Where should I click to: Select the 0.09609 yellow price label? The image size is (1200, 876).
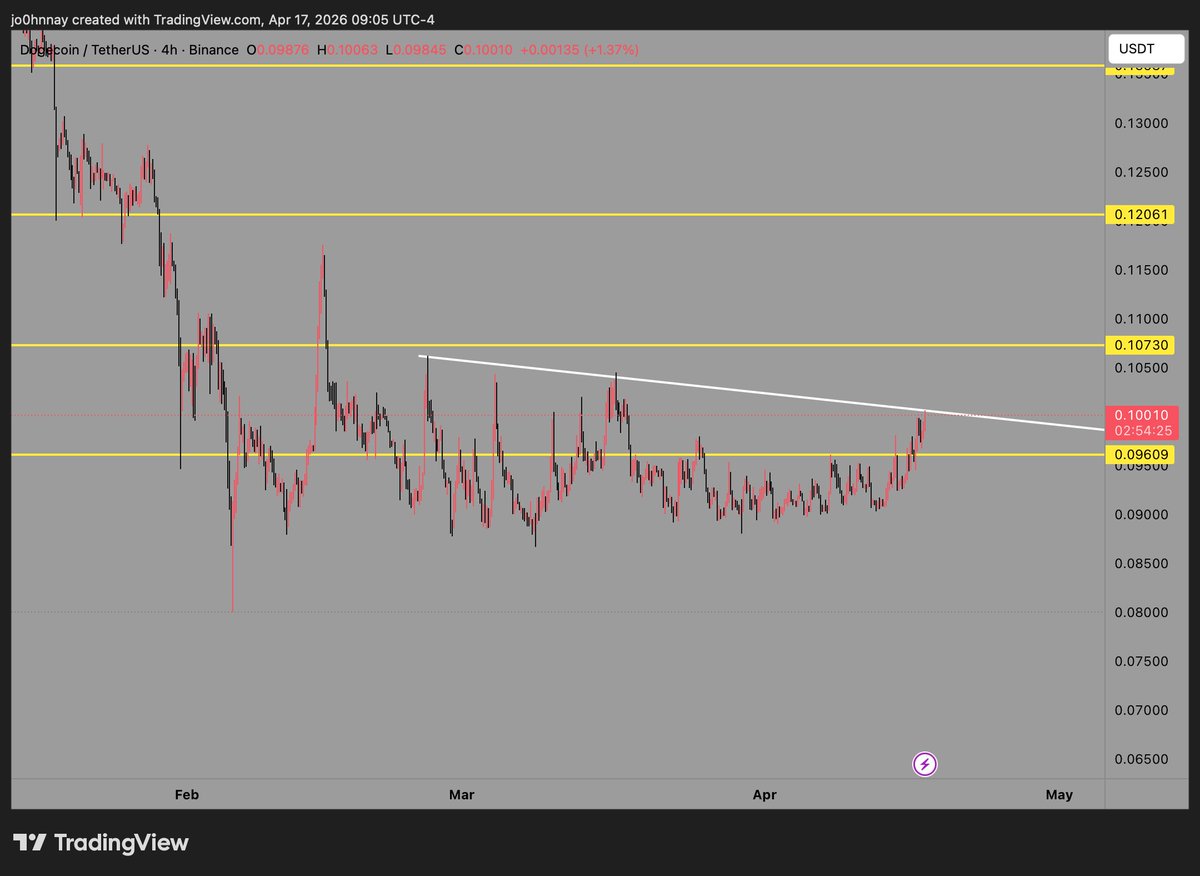pyautogui.click(x=1139, y=455)
